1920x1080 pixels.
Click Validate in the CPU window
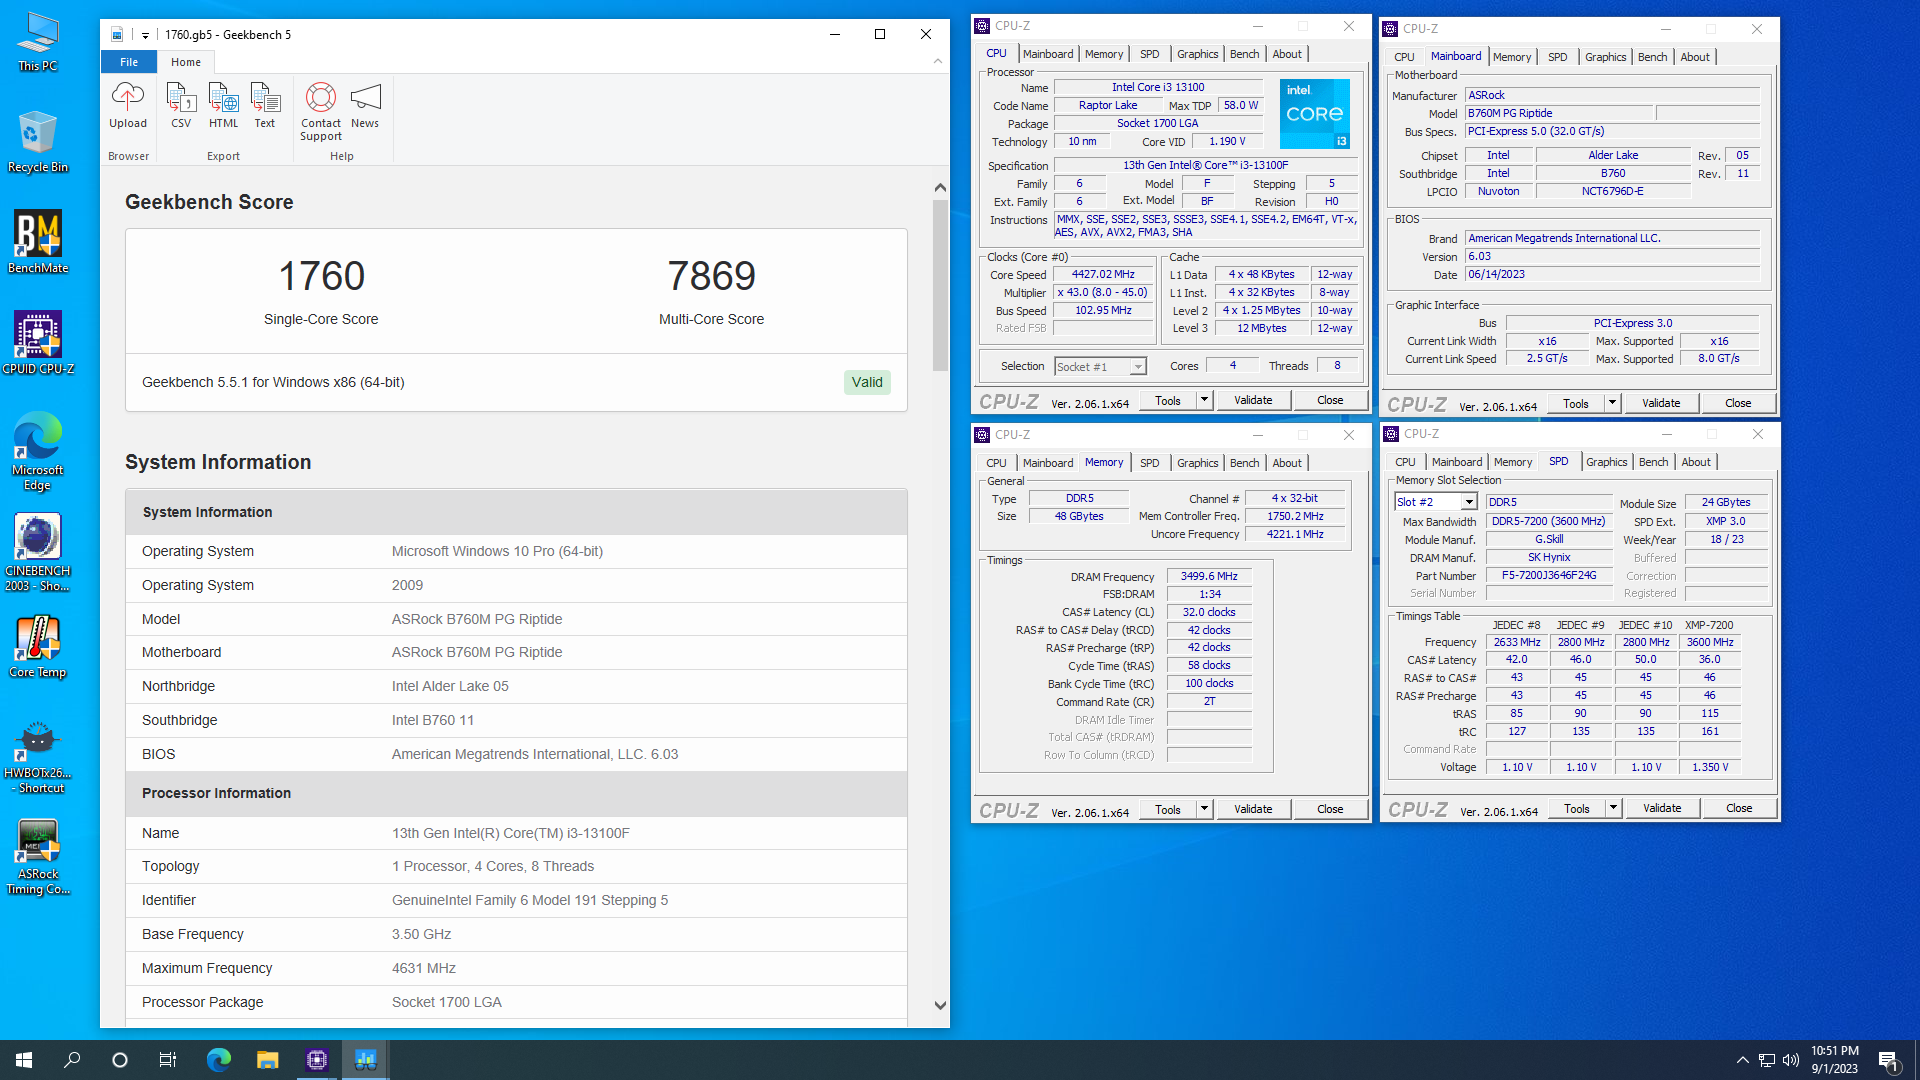1253,400
